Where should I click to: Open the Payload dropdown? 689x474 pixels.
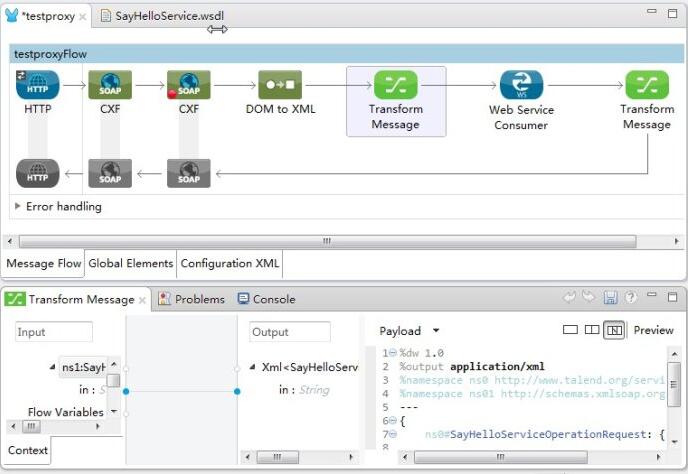[x=410, y=331]
